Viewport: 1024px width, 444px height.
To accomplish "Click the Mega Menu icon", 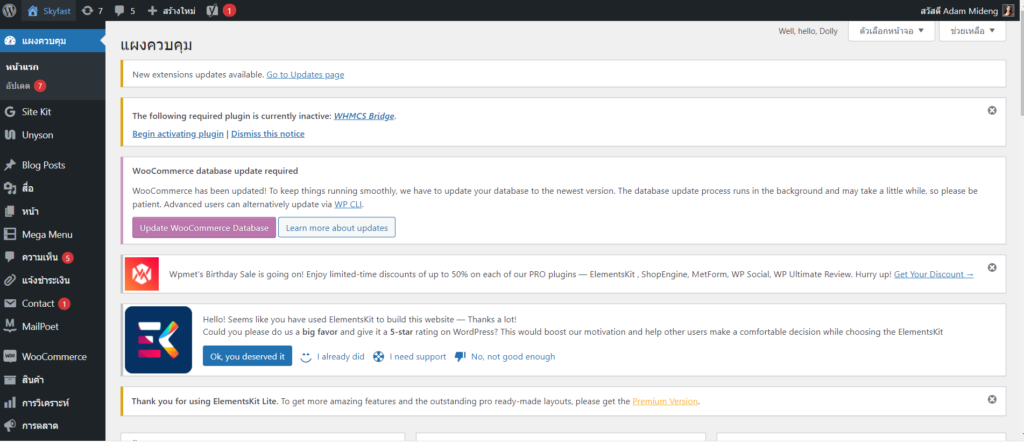I will pyautogui.click(x=10, y=234).
